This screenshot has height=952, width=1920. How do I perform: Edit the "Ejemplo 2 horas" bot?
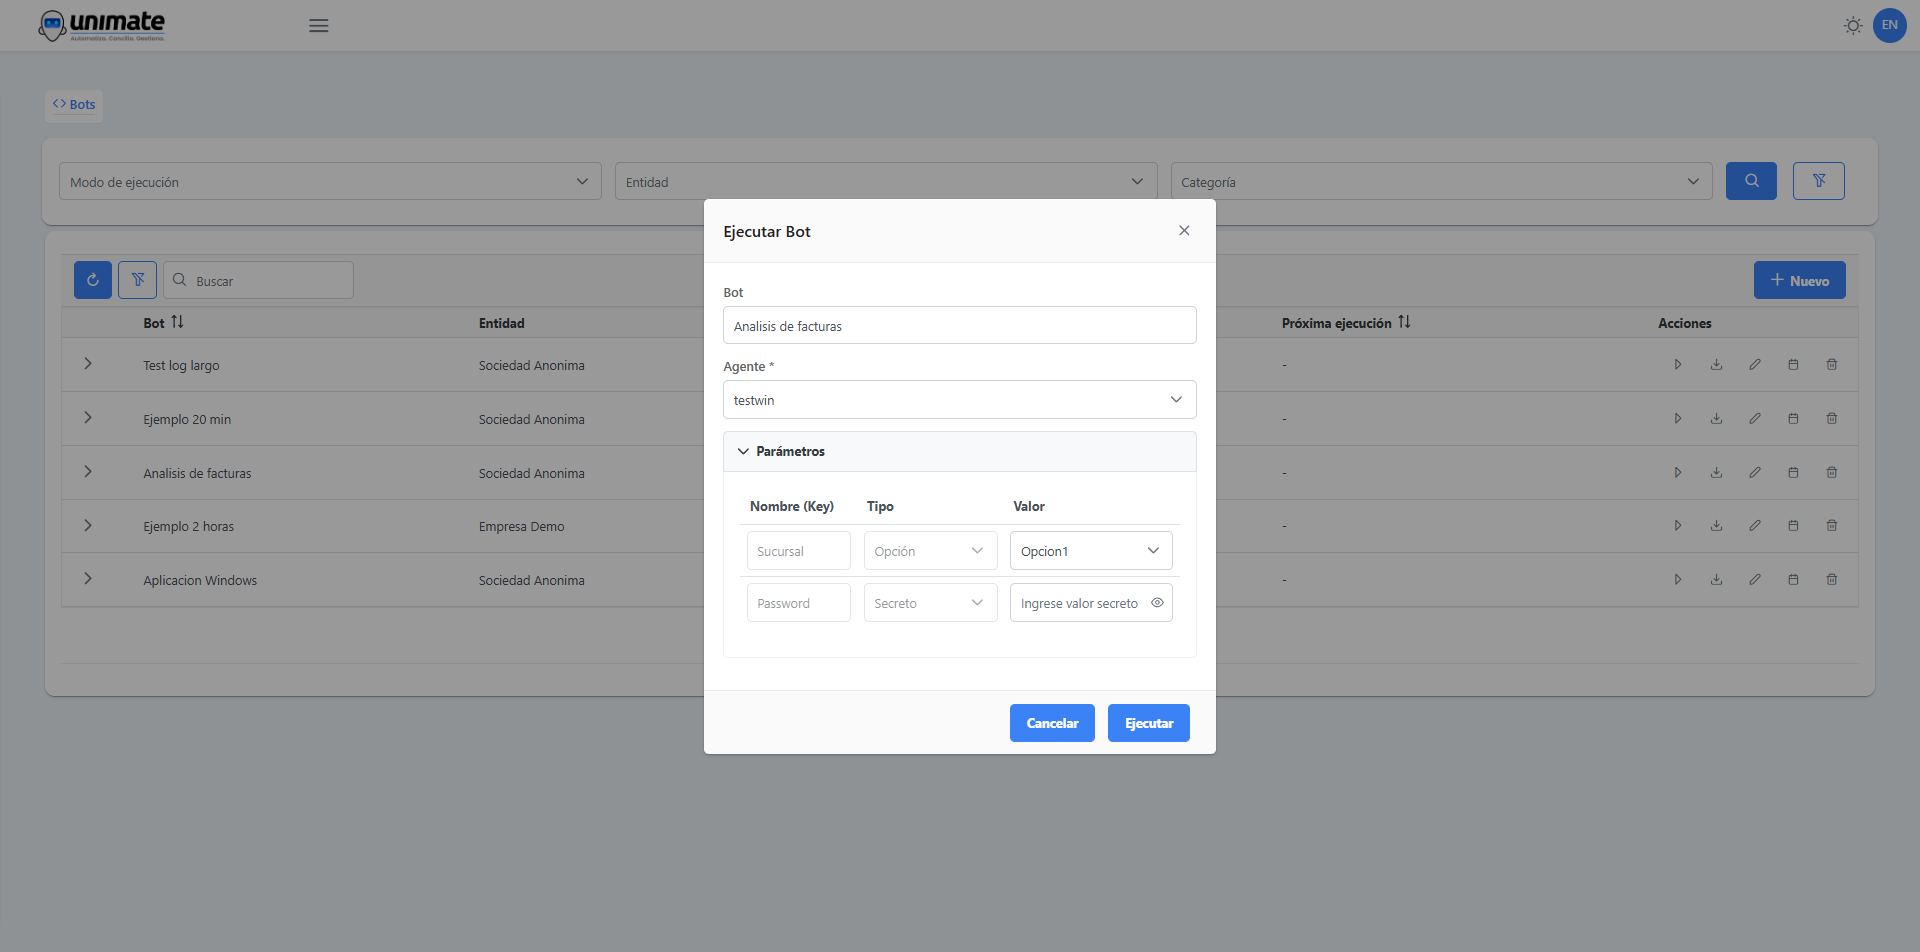[1755, 525]
